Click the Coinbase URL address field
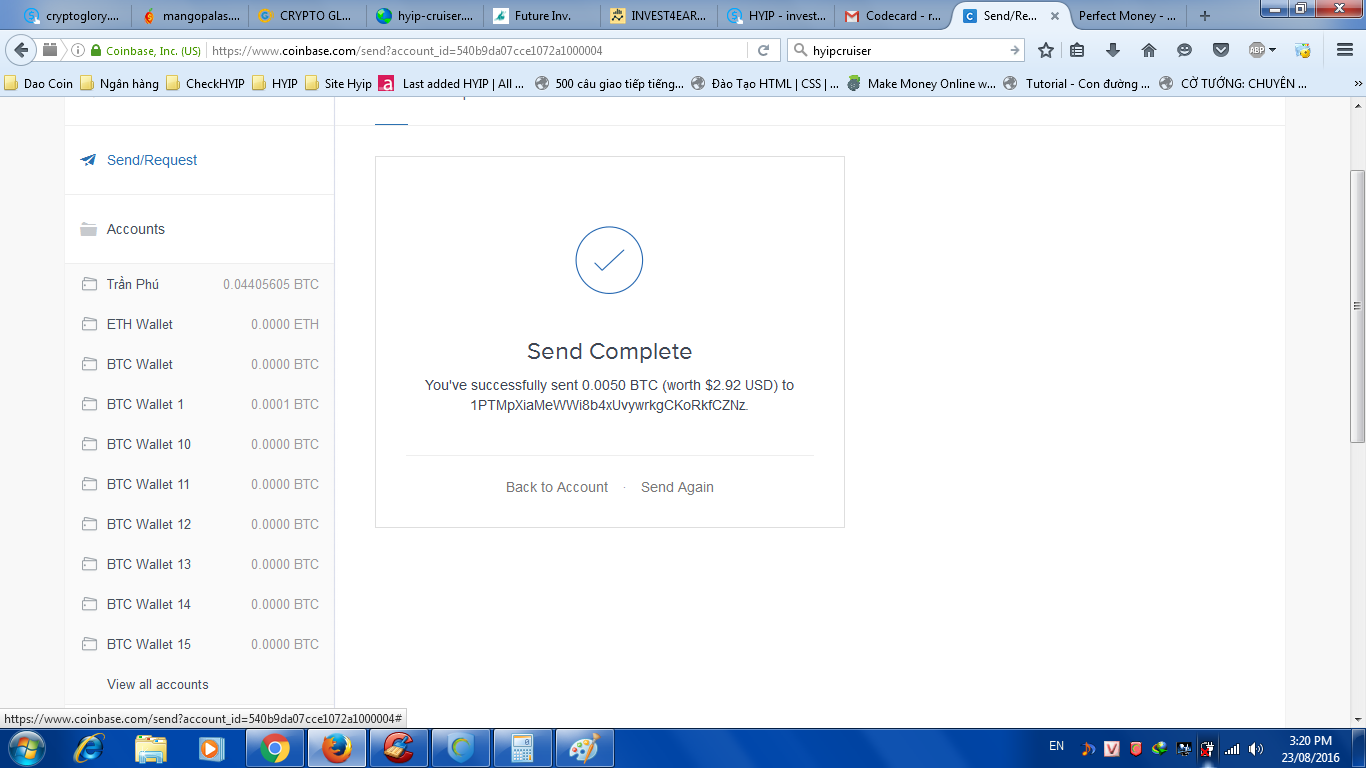This screenshot has width=1366, height=768. 476,50
